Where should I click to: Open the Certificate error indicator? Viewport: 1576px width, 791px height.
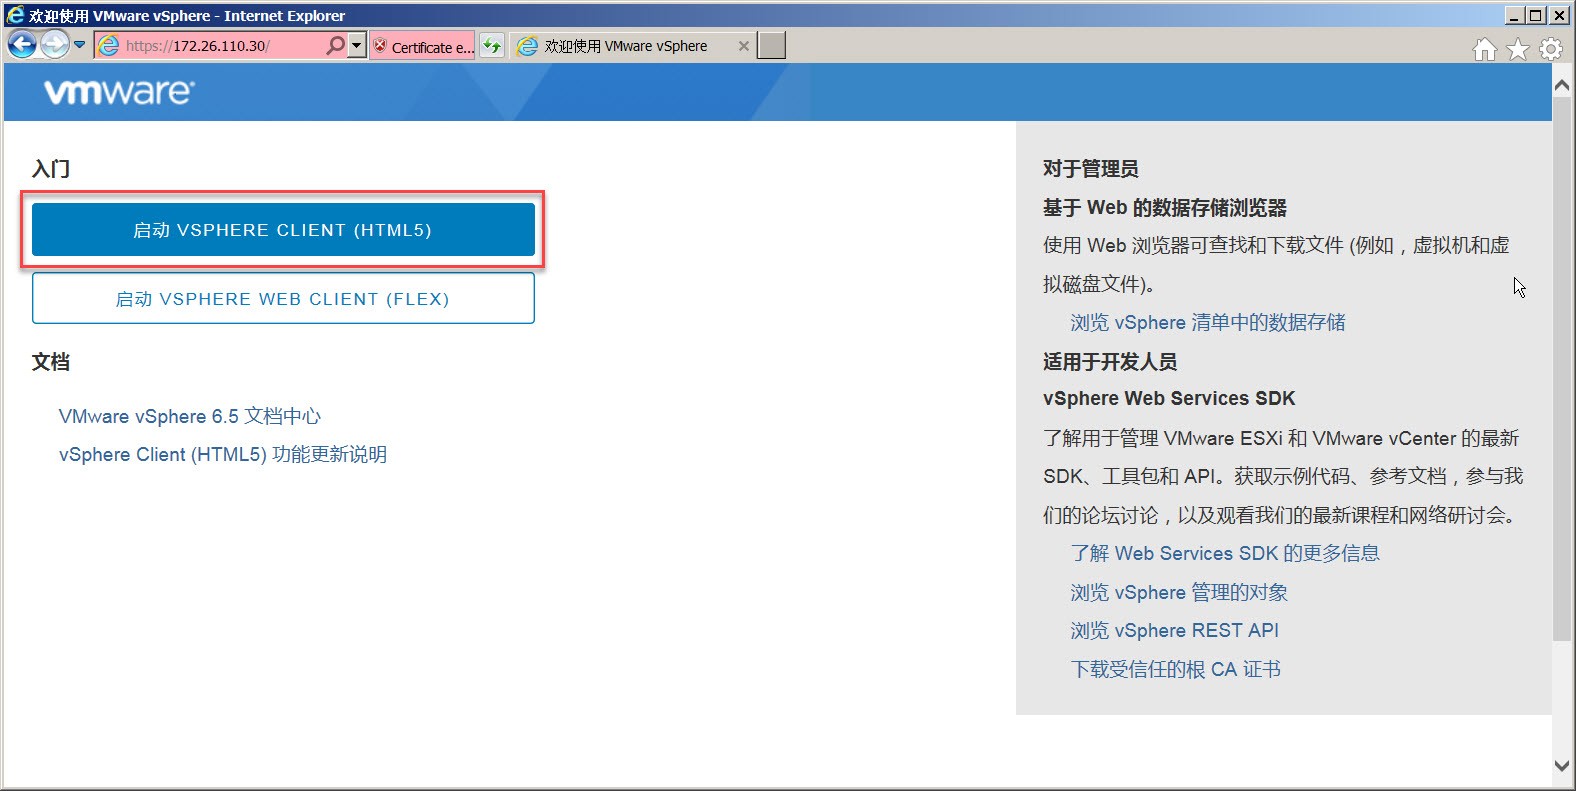coord(423,46)
